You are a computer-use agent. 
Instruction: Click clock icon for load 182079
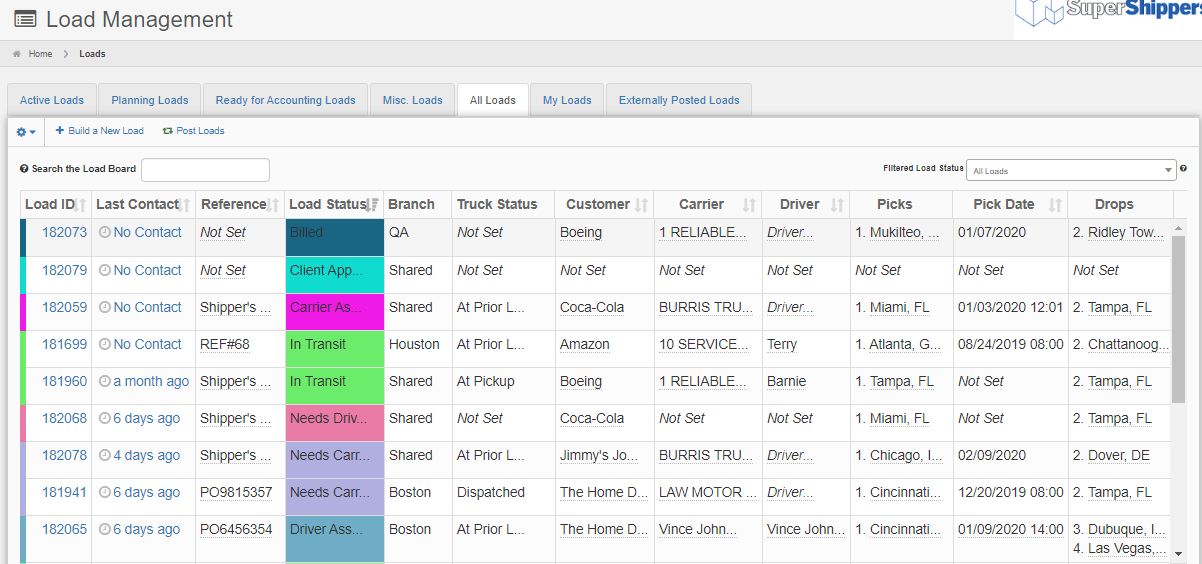tap(105, 270)
